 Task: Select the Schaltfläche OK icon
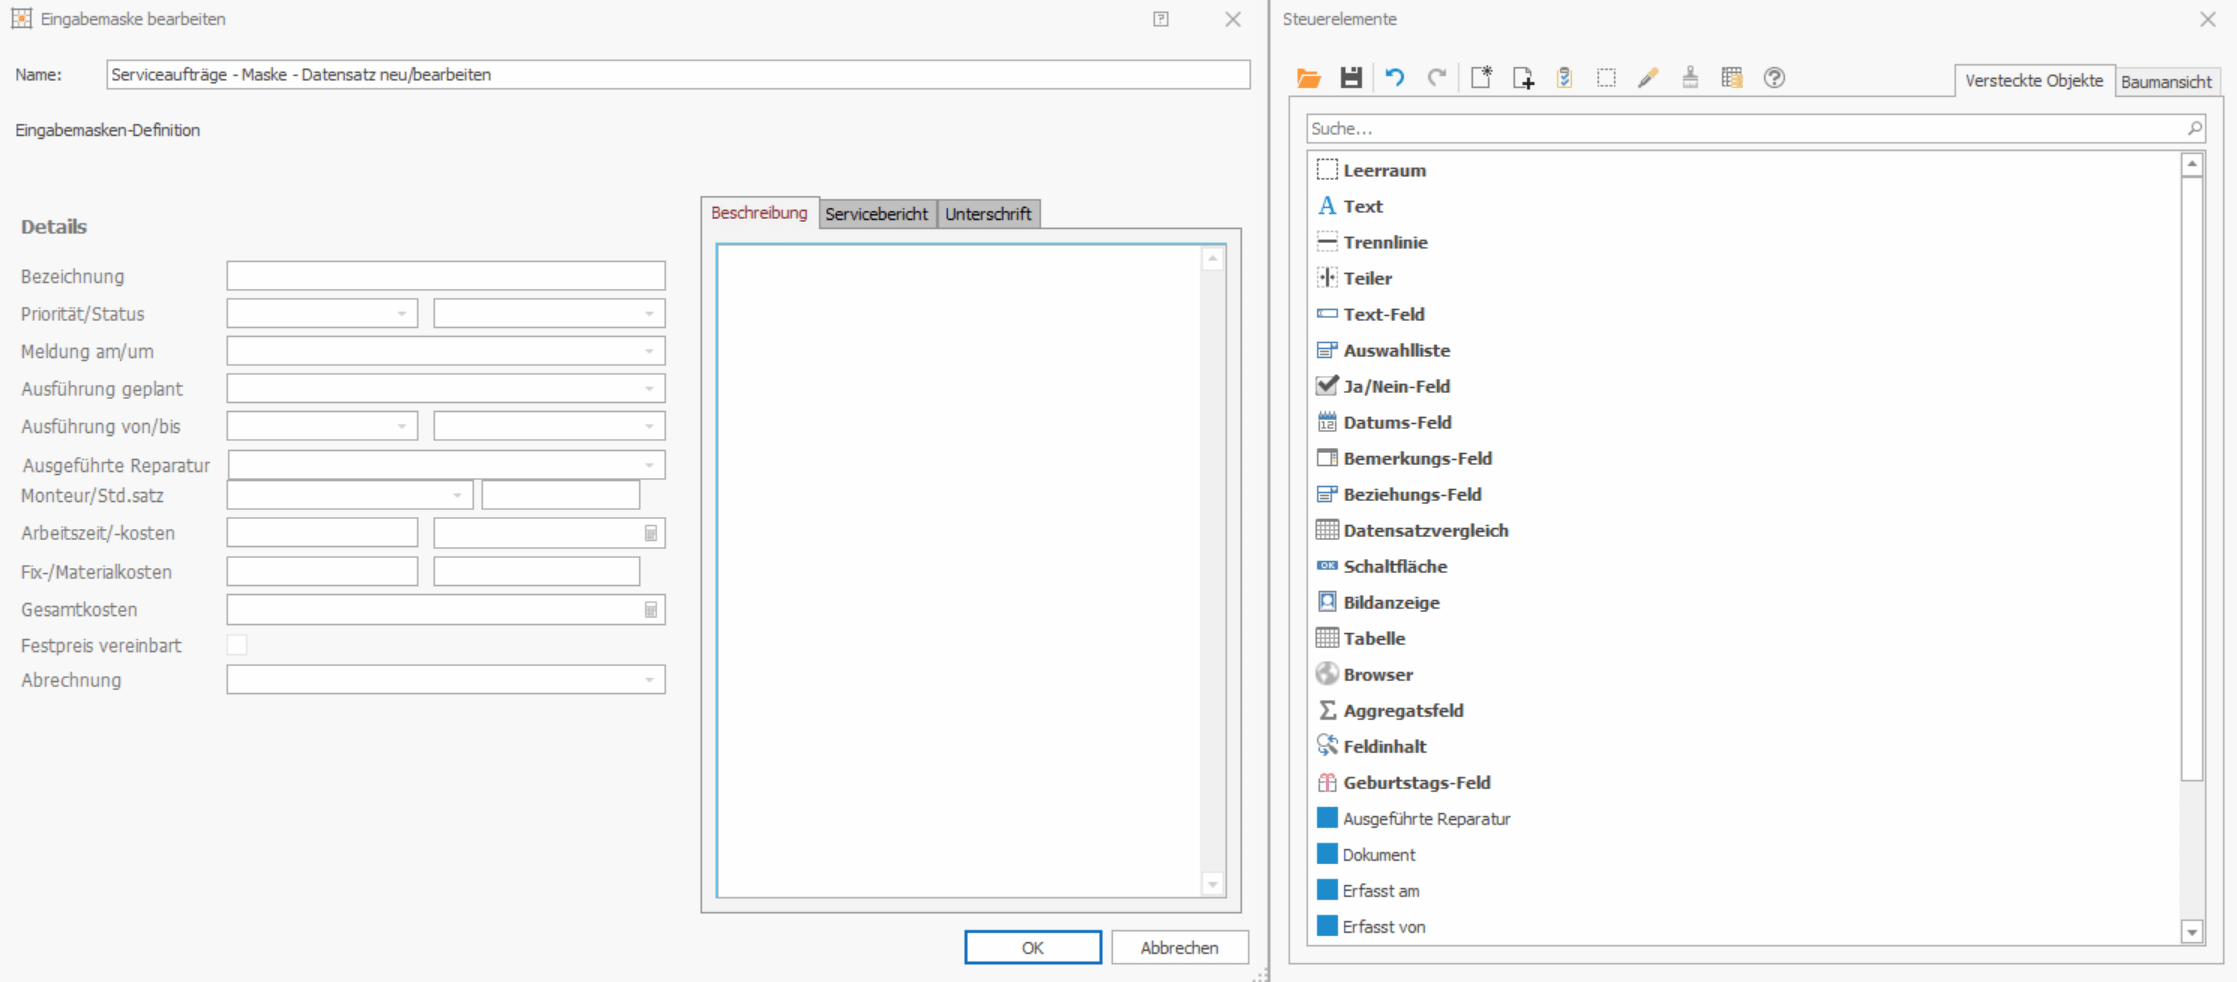pos(1327,566)
